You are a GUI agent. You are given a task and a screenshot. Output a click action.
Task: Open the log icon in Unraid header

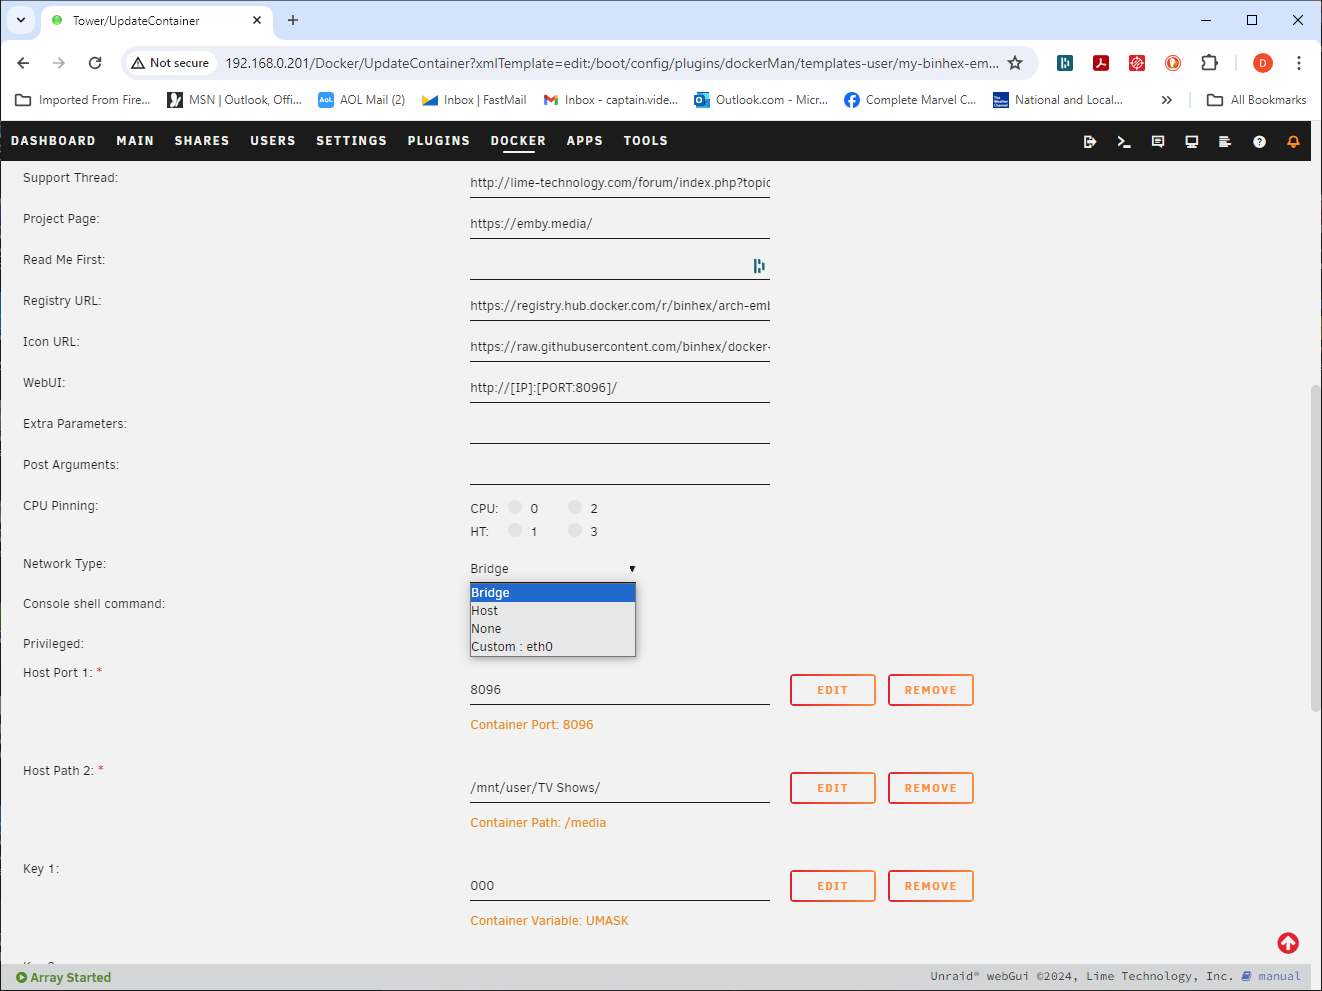(x=1225, y=142)
